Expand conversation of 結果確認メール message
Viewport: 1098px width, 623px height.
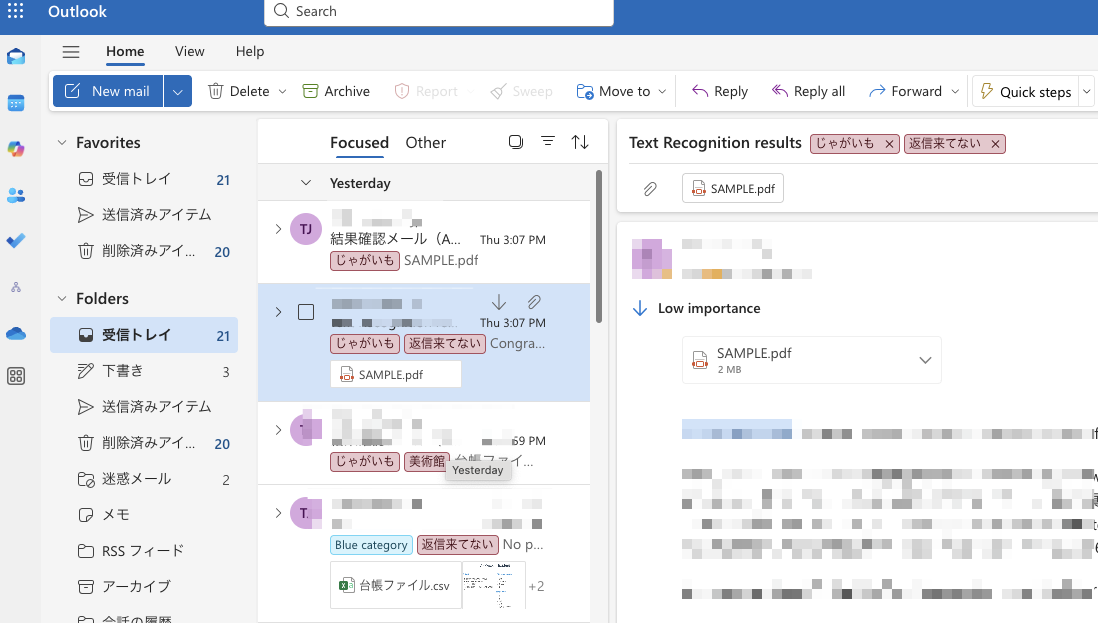pyautogui.click(x=278, y=229)
